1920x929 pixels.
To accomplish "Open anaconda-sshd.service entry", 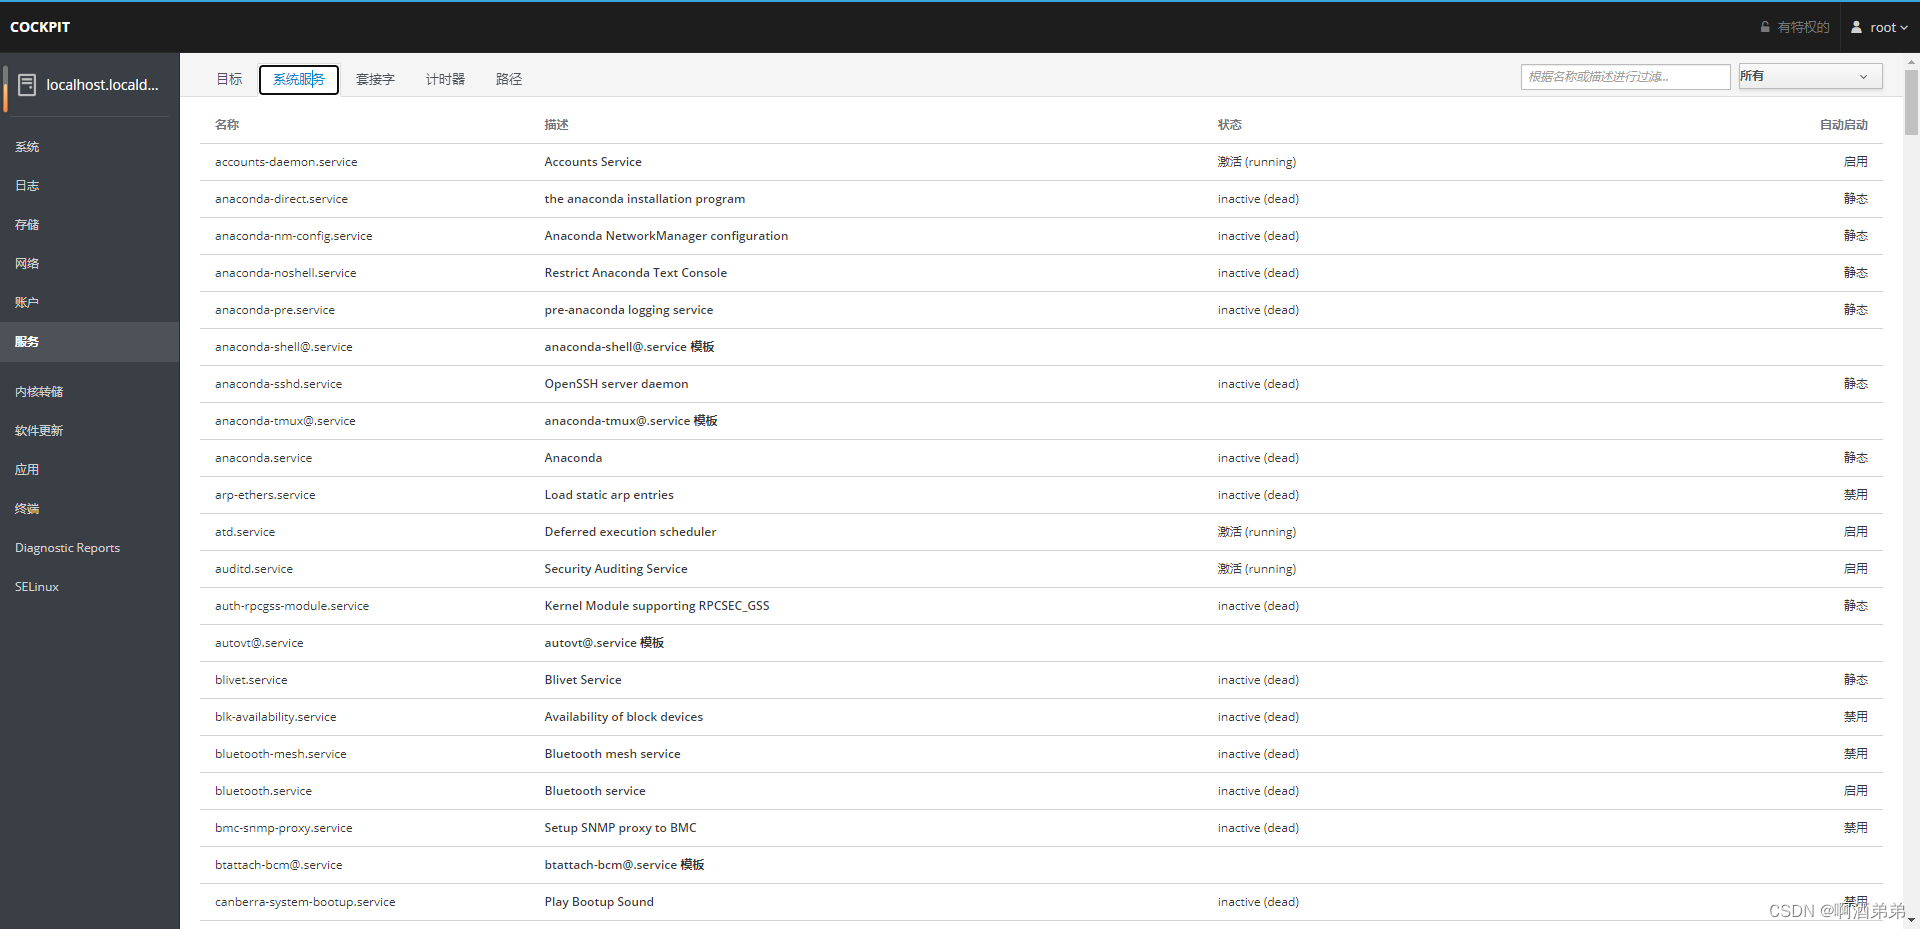I will coord(1041,384).
